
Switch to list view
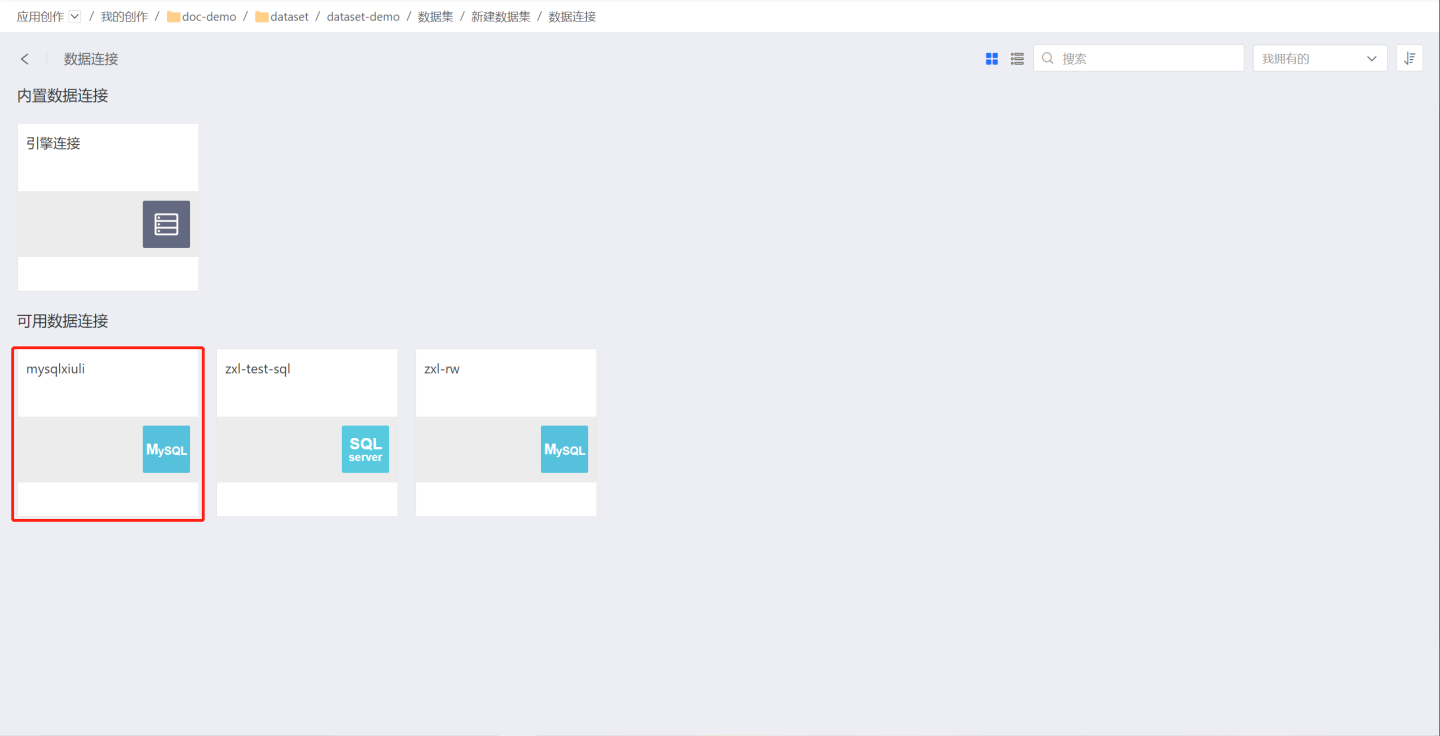[x=1017, y=59]
